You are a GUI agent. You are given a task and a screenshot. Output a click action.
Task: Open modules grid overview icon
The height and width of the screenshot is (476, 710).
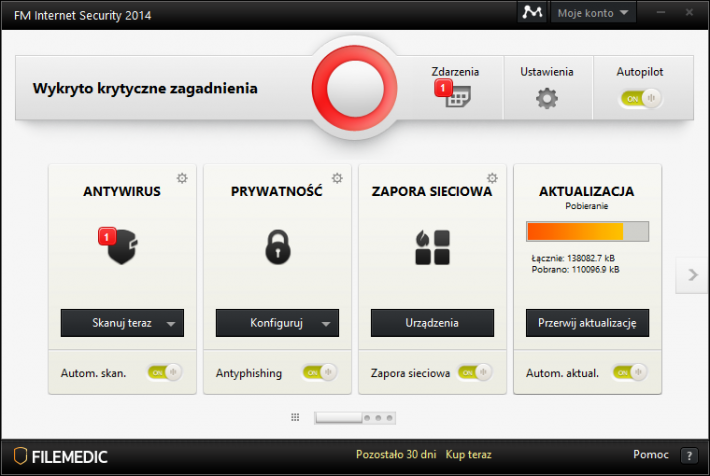coord(295,417)
